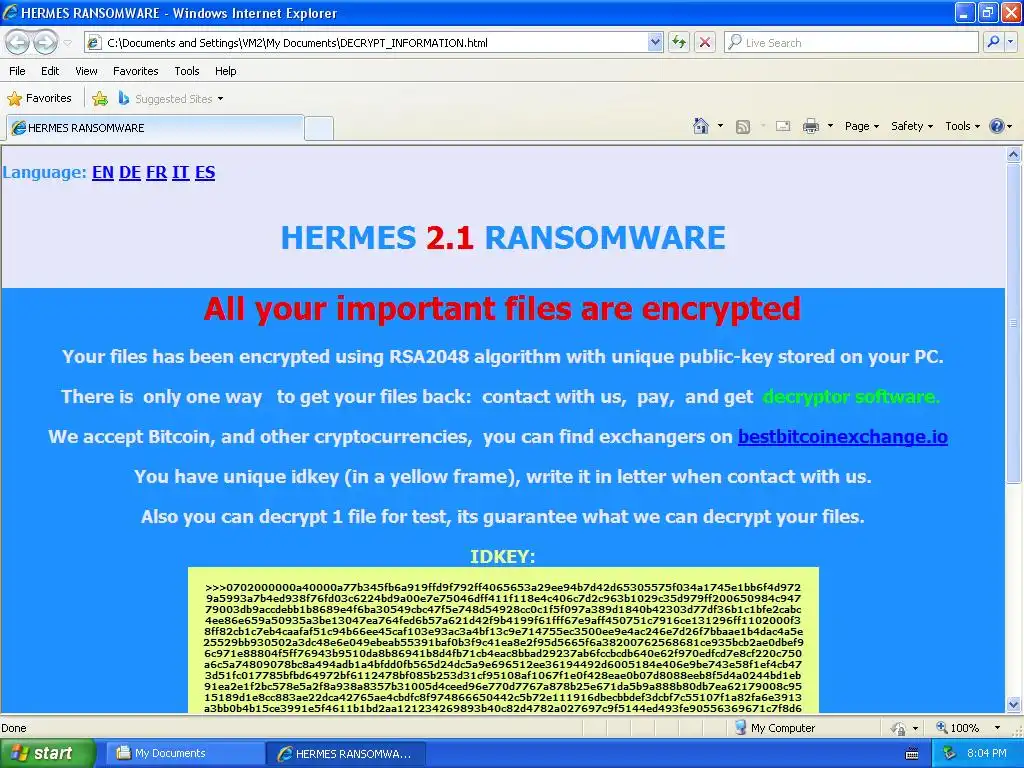
Task: Open the Favorites menu
Action: (x=135, y=71)
